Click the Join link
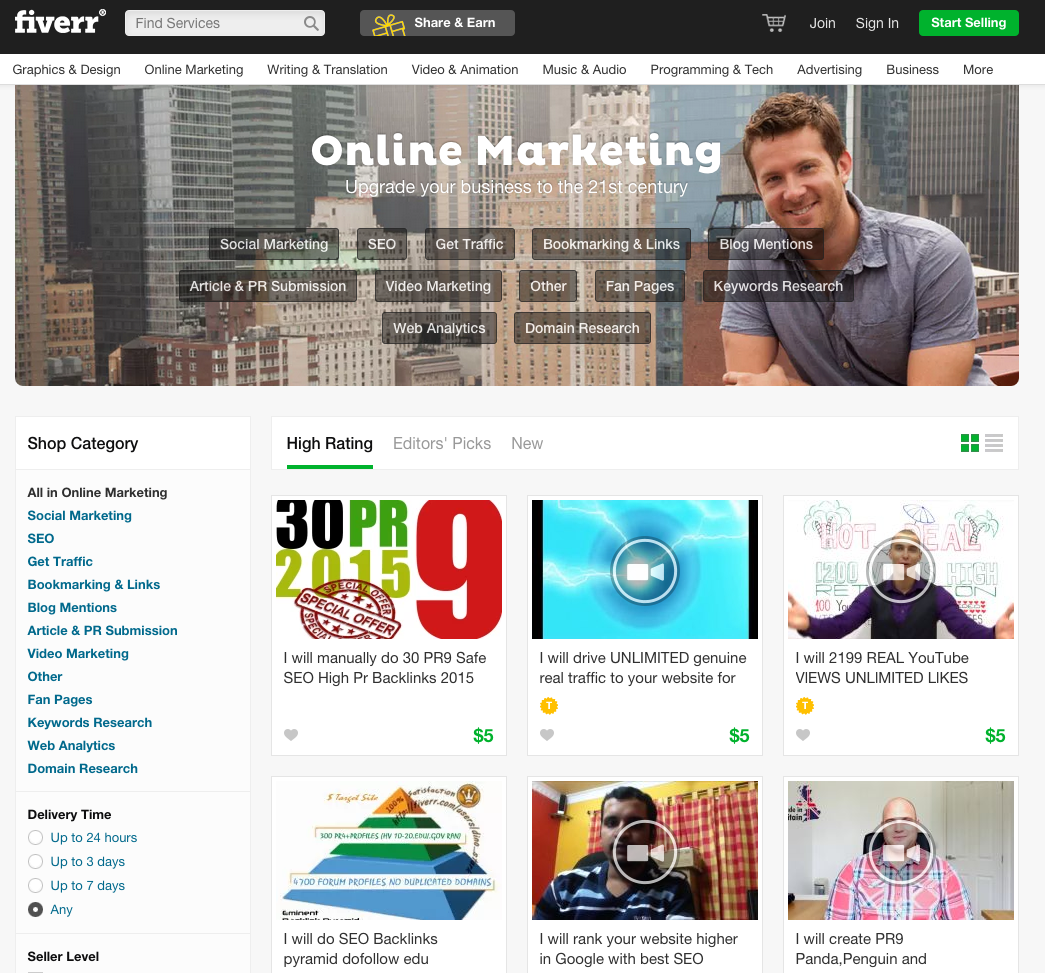Image resolution: width=1045 pixels, height=973 pixels. coord(822,23)
